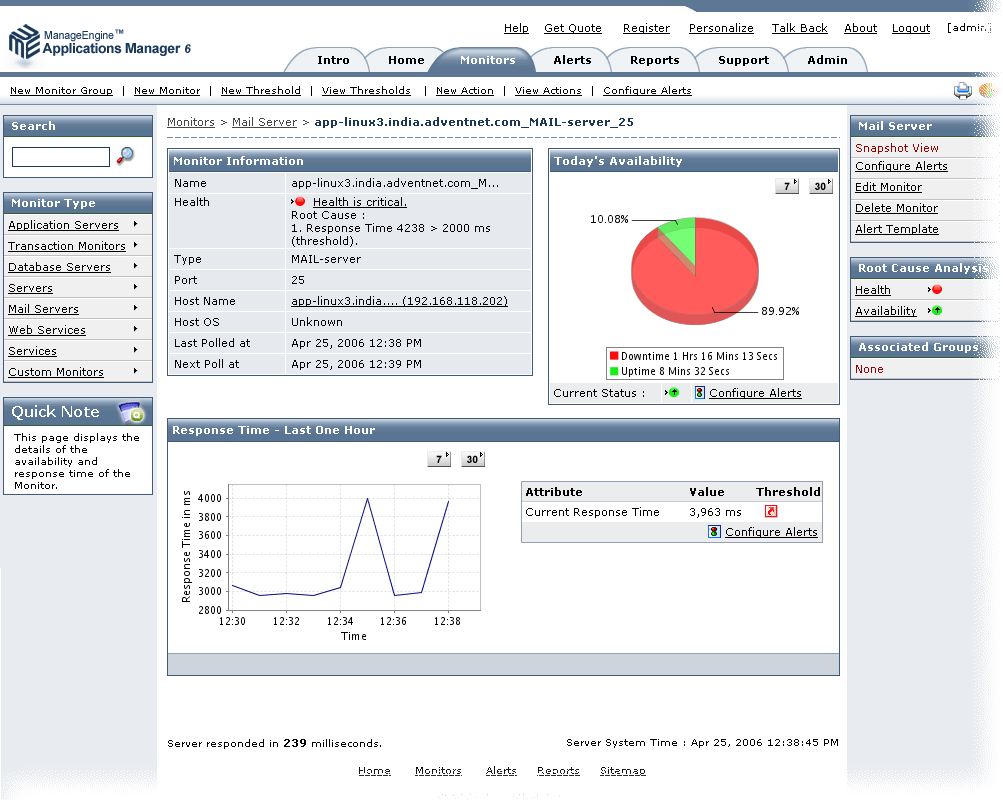Expand the Application Servers submenu
Viewport: 1003px width, 800px height.
click(135, 225)
